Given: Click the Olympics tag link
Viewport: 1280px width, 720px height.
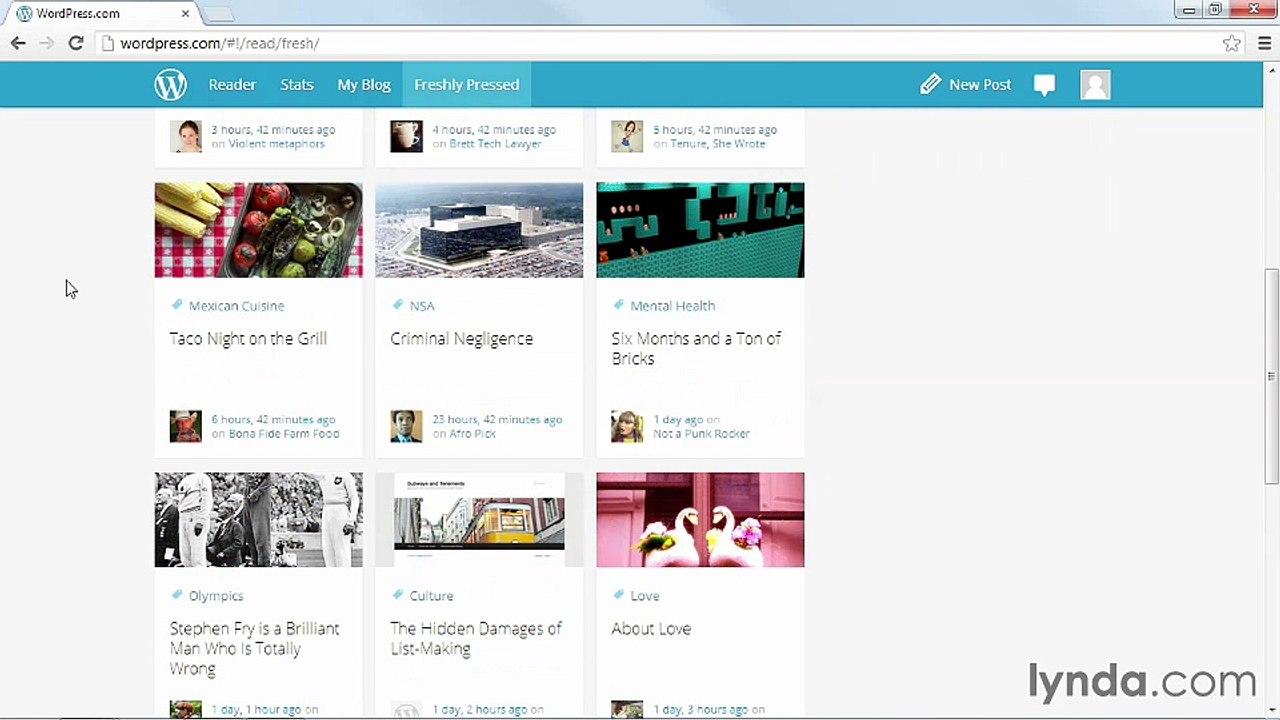Looking at the screenshot, I should click(216, 596).
